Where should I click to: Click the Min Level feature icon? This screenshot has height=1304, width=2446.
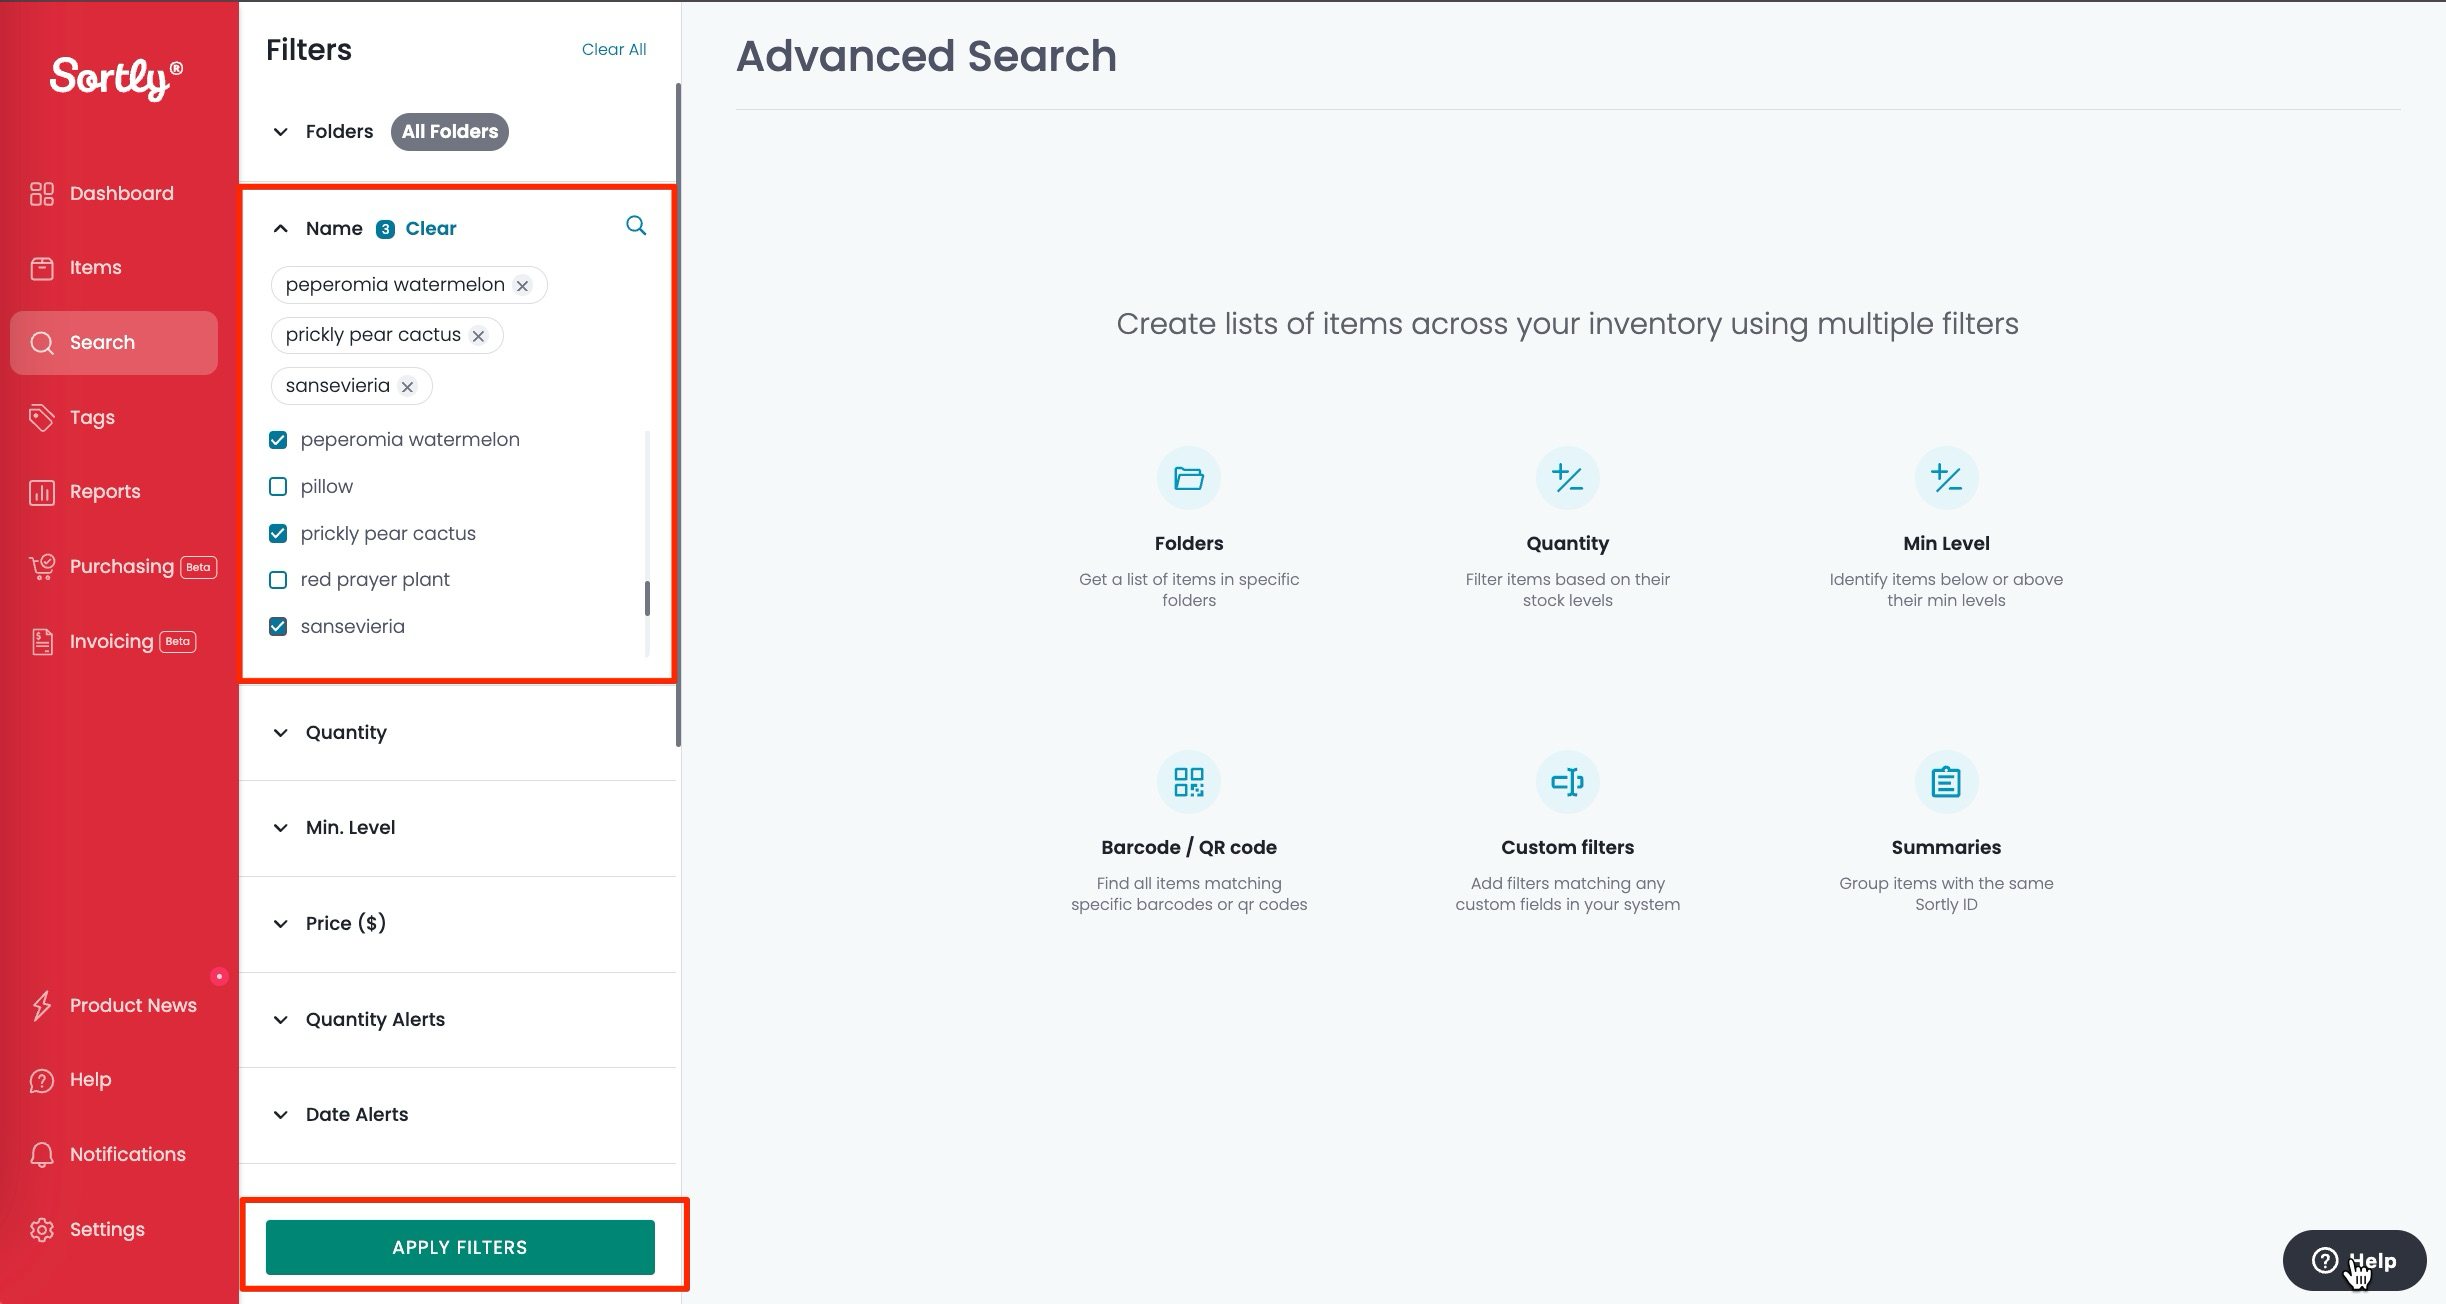[x=1946, y=478]
